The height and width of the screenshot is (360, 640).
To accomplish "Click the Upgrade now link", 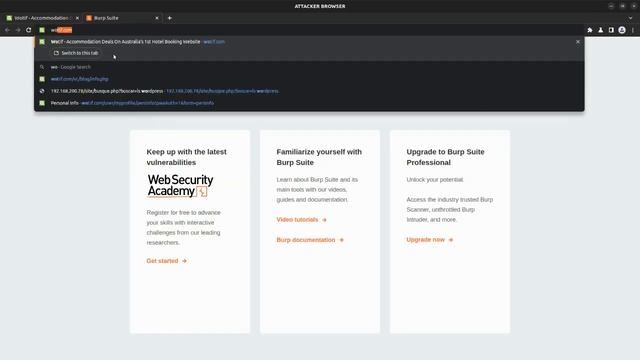I will pos(430,240).
